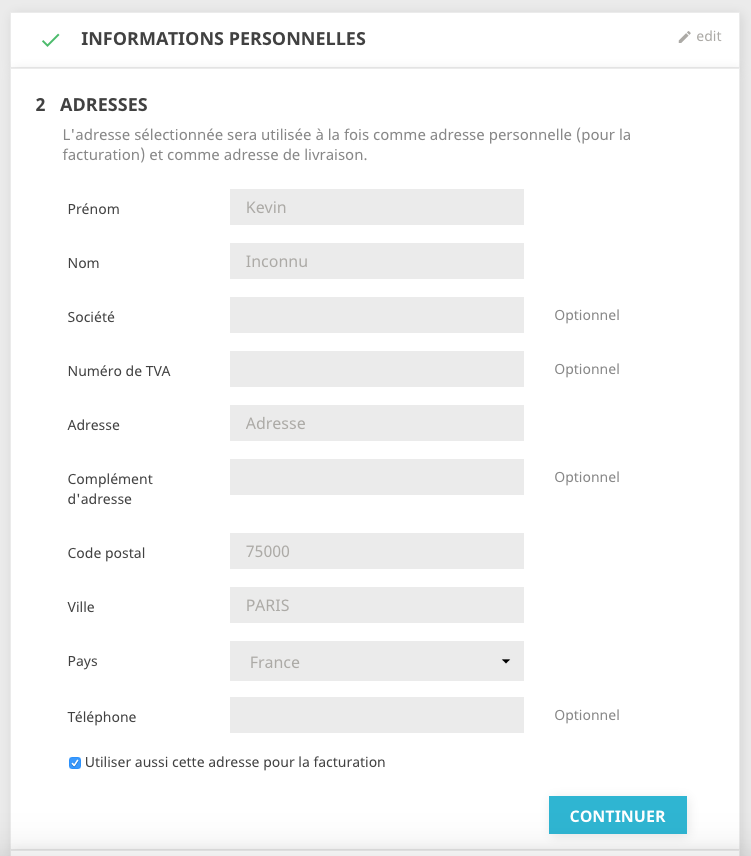Click the Adresse input field
Screen dimensions: 751x856
point(377,423)
